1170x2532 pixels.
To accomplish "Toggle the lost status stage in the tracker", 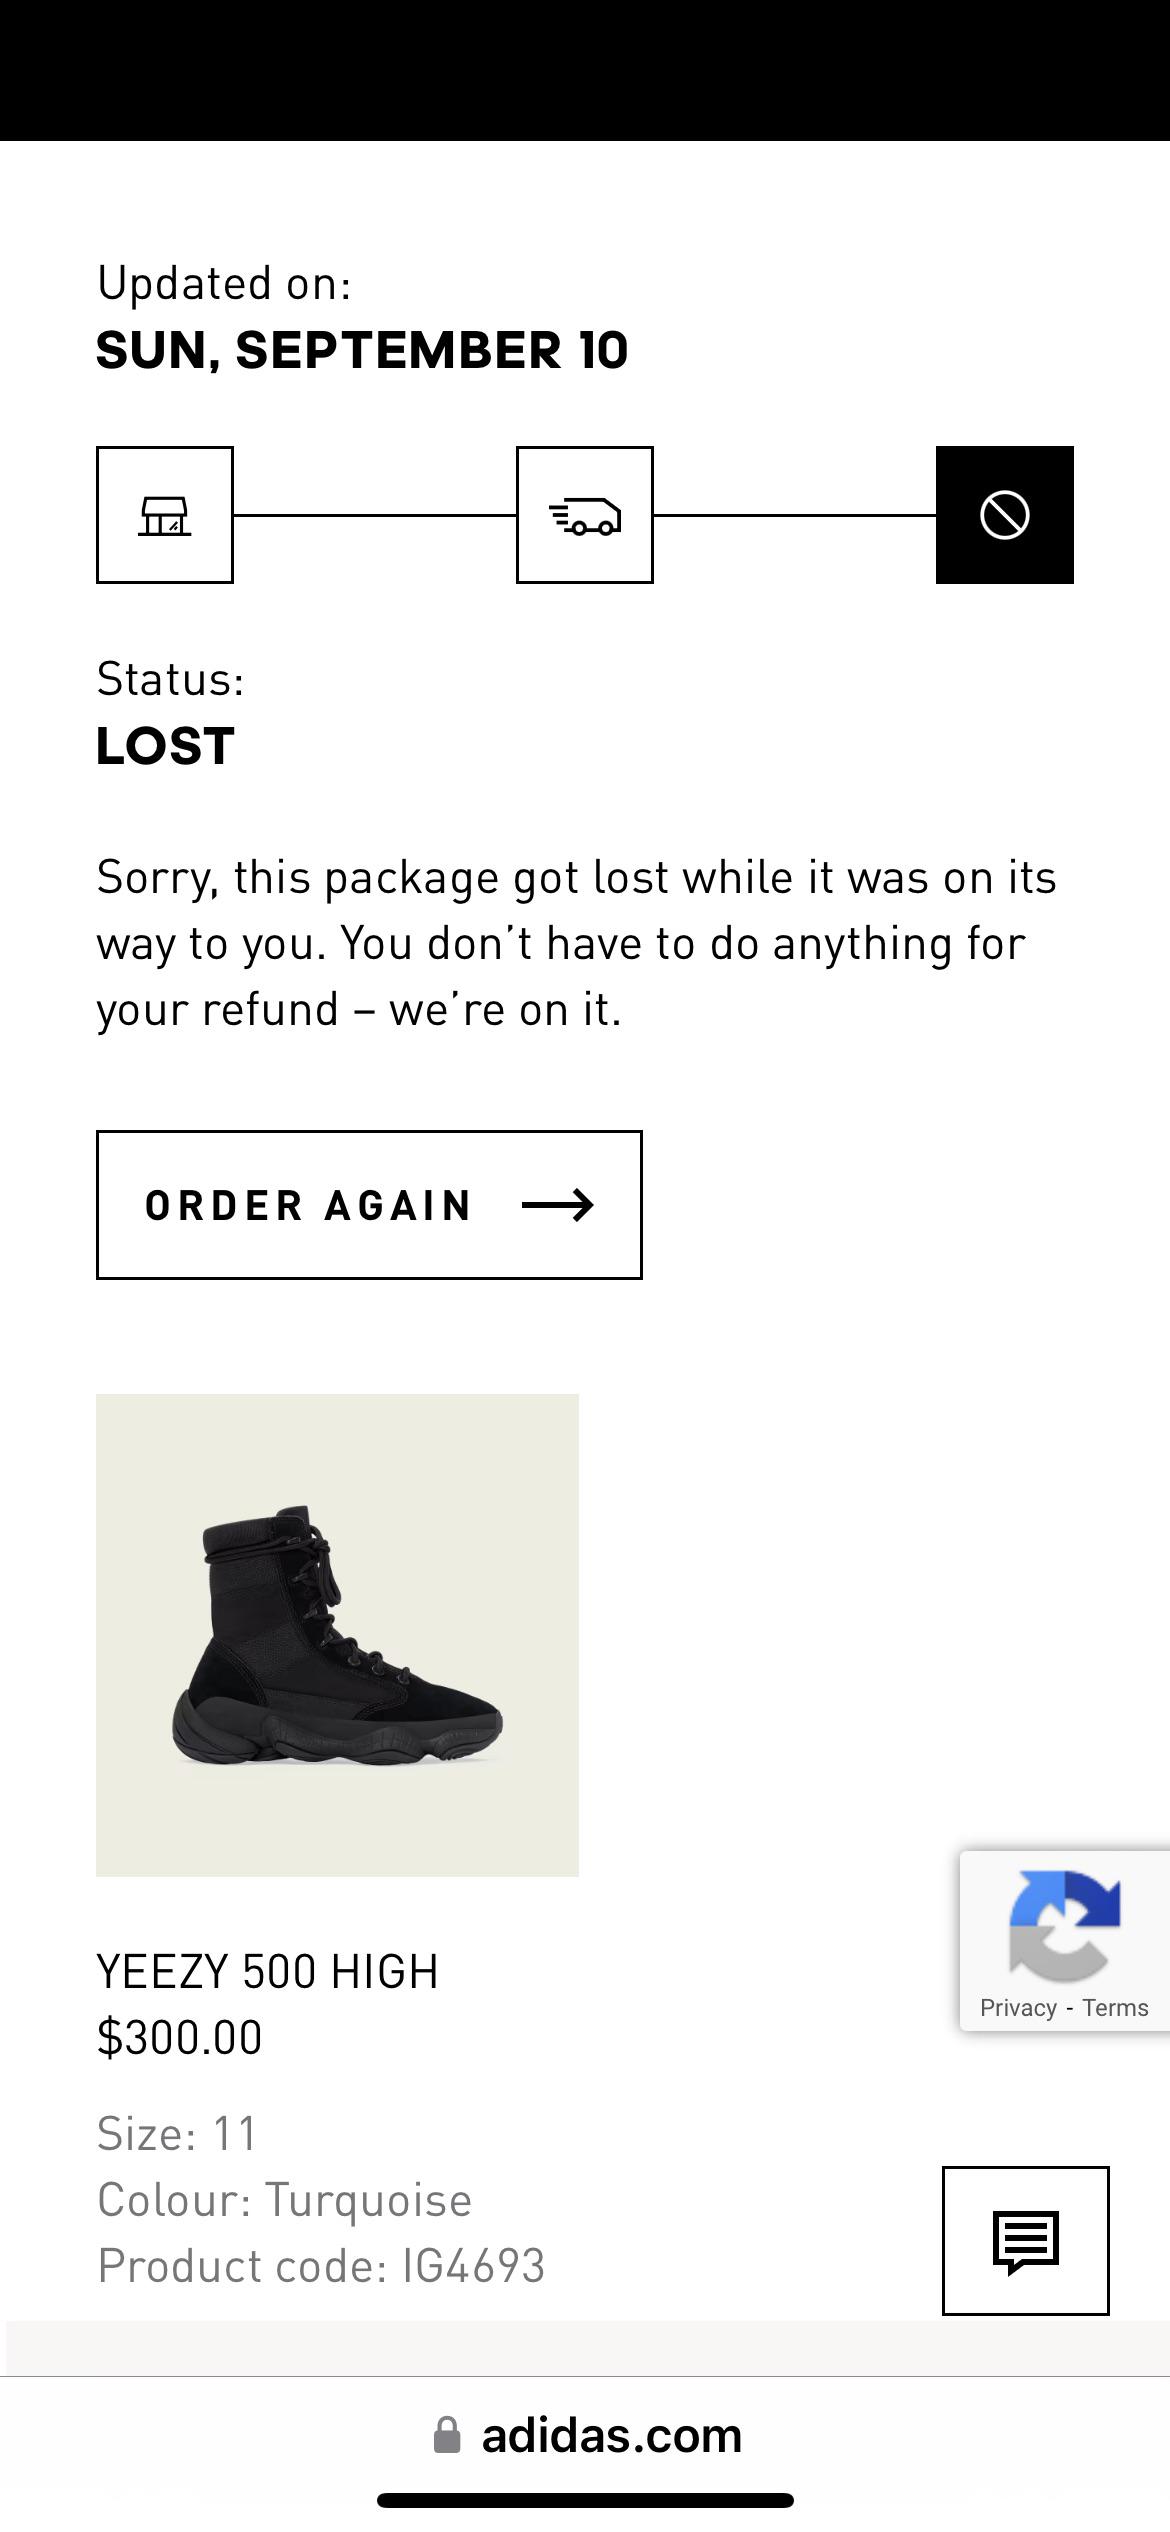I will (1005, 515).
